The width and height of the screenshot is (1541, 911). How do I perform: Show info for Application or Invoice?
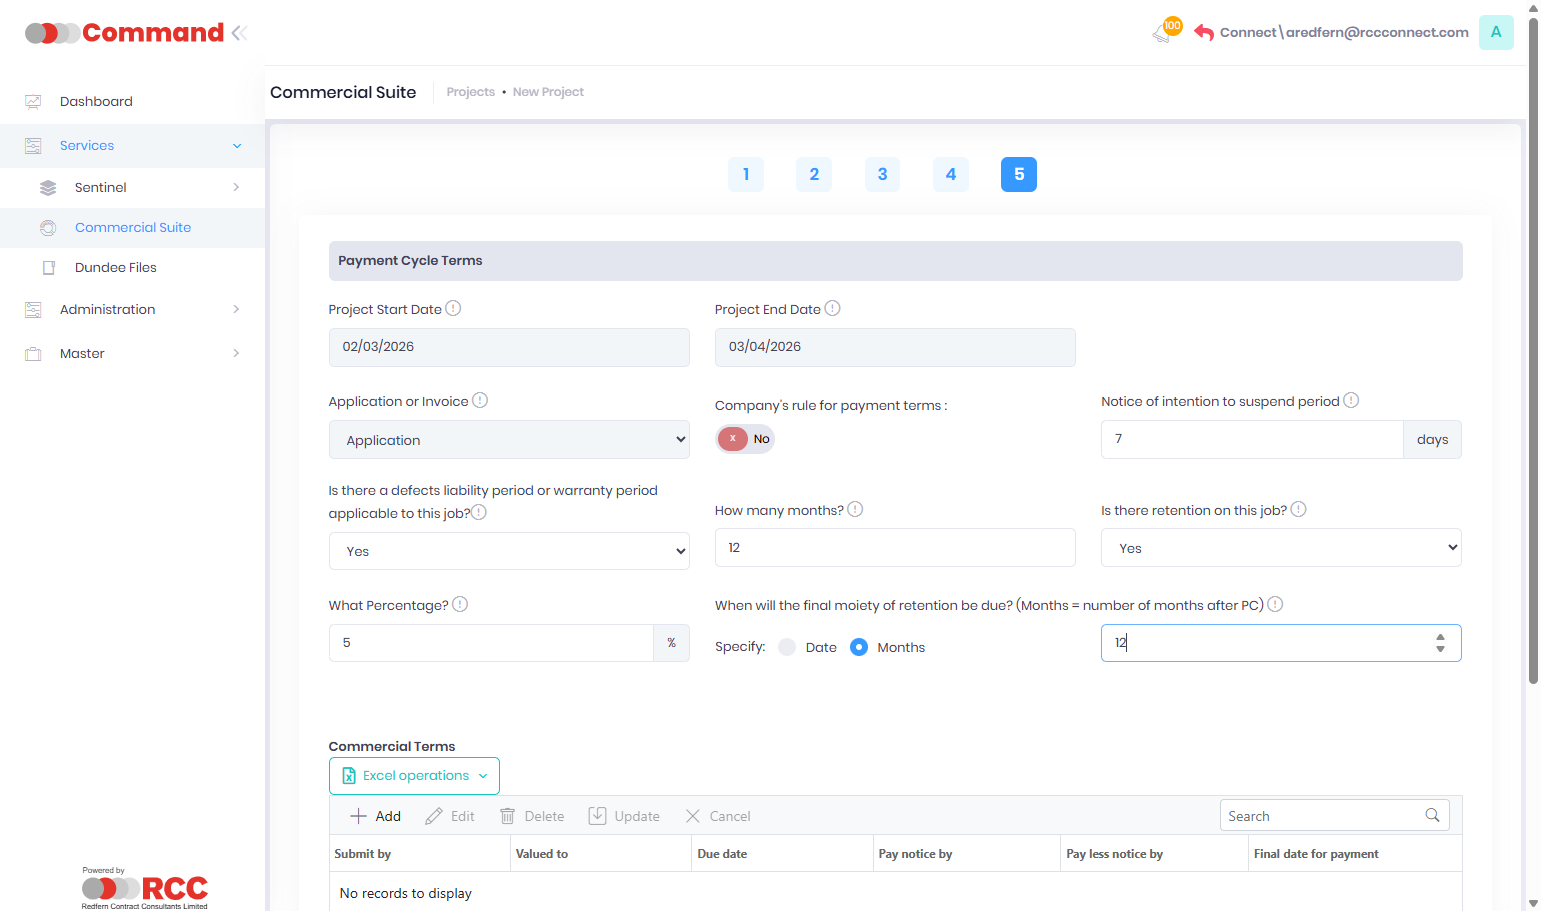[x=480, y=400]
